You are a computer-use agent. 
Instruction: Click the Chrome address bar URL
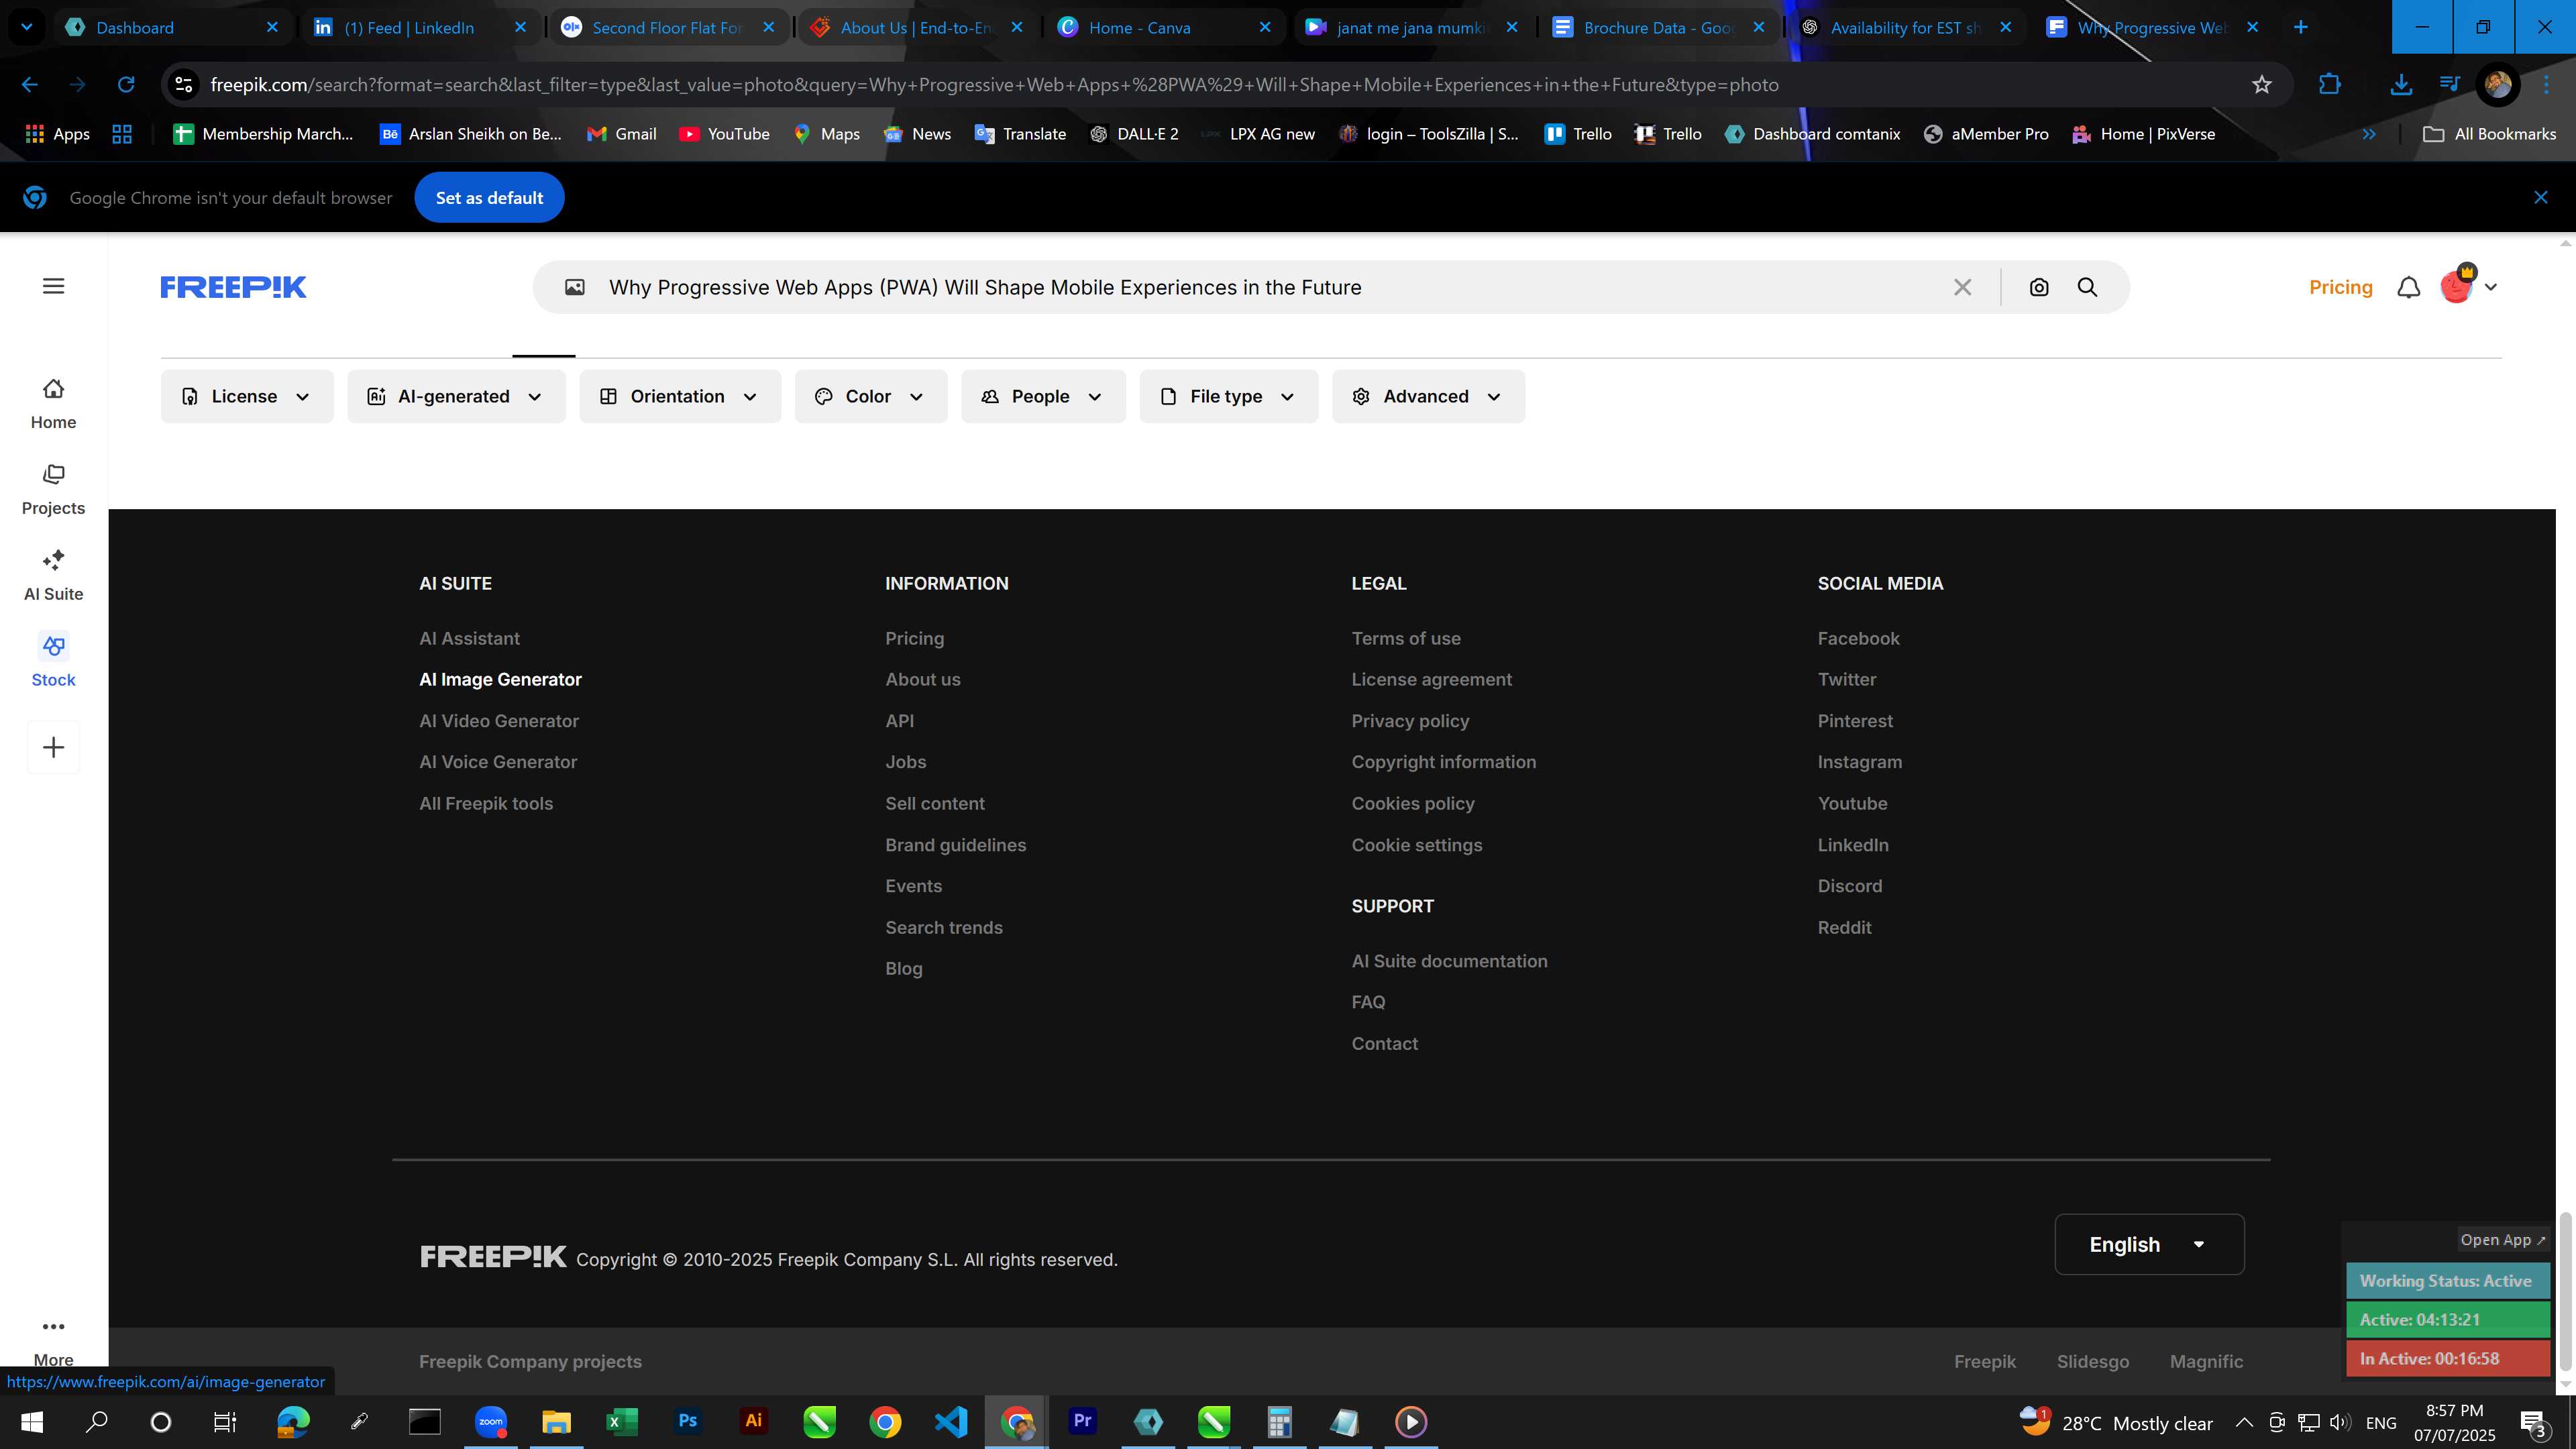[994, 85]
